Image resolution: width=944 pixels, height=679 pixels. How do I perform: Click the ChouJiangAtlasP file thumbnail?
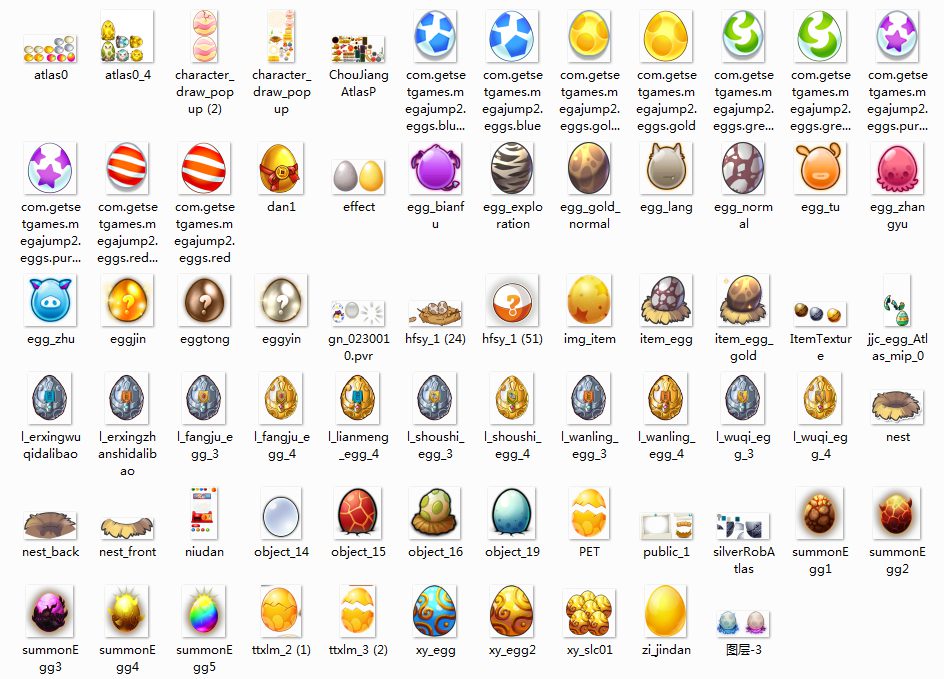tap(359, 48)
